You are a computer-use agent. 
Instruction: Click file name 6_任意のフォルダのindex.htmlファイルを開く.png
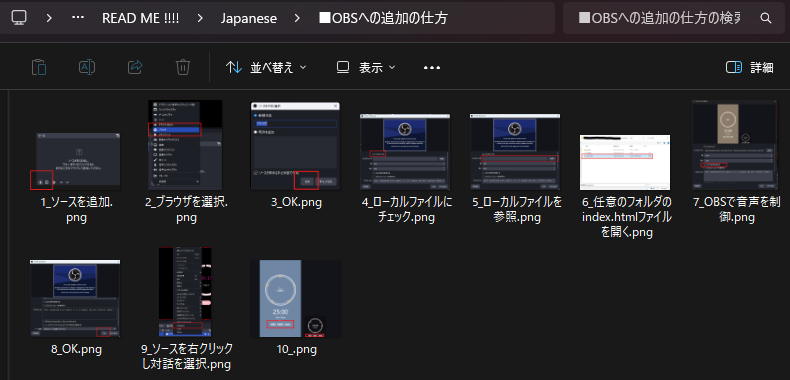(627, 218)
